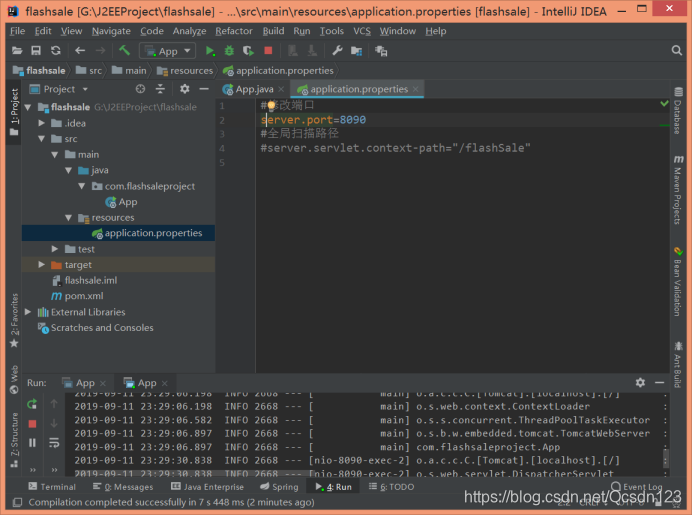Viewport: 692px width, 516px height.
Task: Collapse the resources folder arrow
Action: pyautogui.click(x=68, y=218)
